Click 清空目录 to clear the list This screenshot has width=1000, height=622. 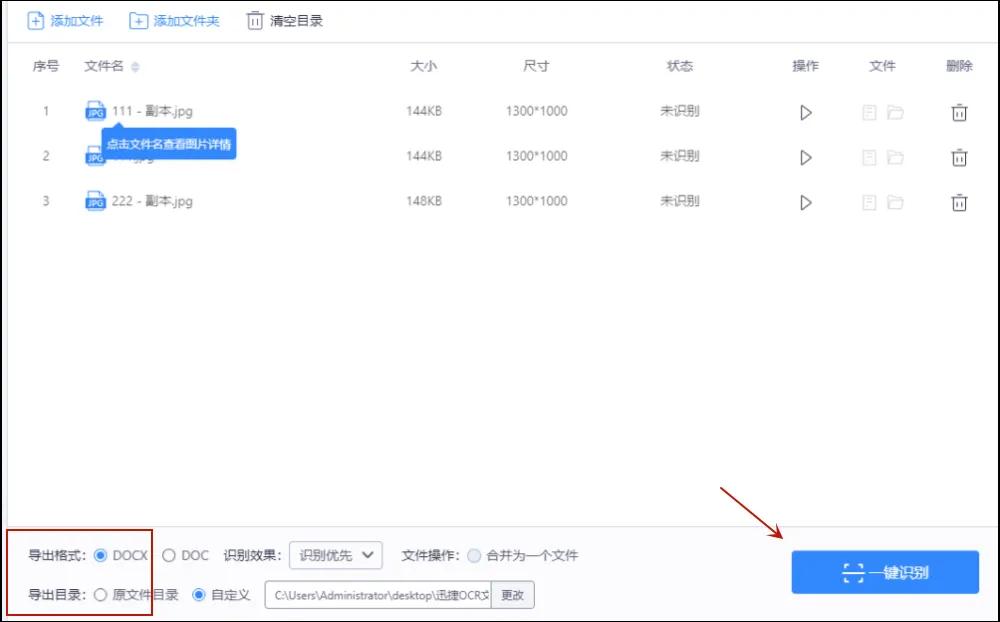point(286,20)
